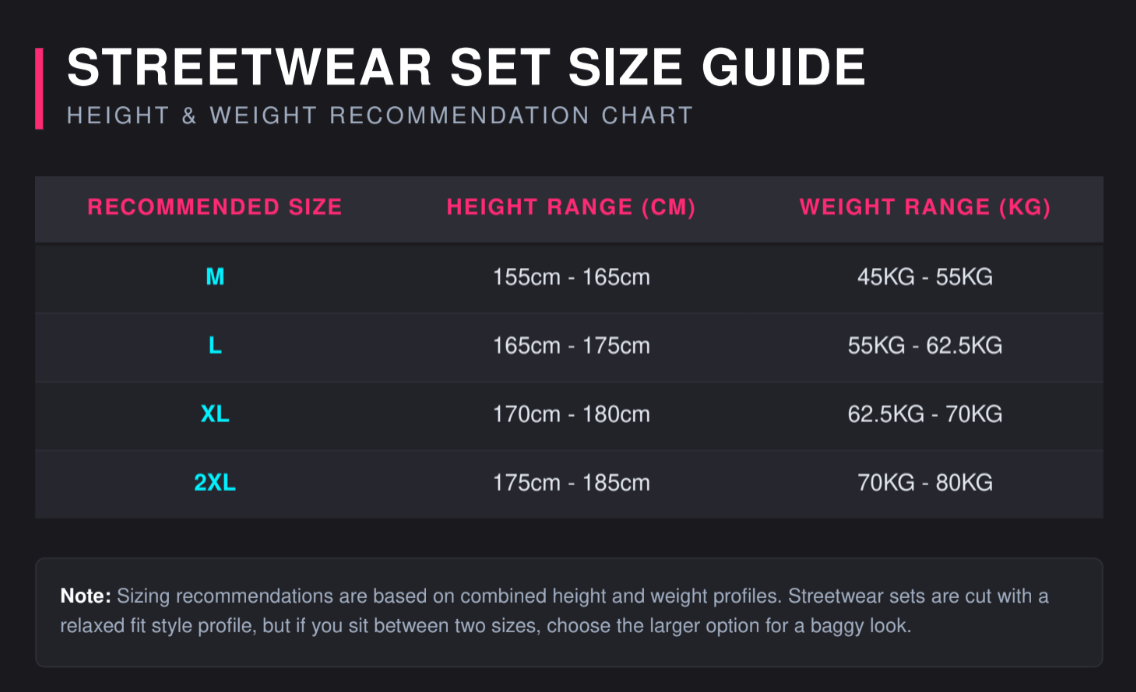
Task: Click the 170cm - 180cm height cell
Action: [x=571, y=414]
